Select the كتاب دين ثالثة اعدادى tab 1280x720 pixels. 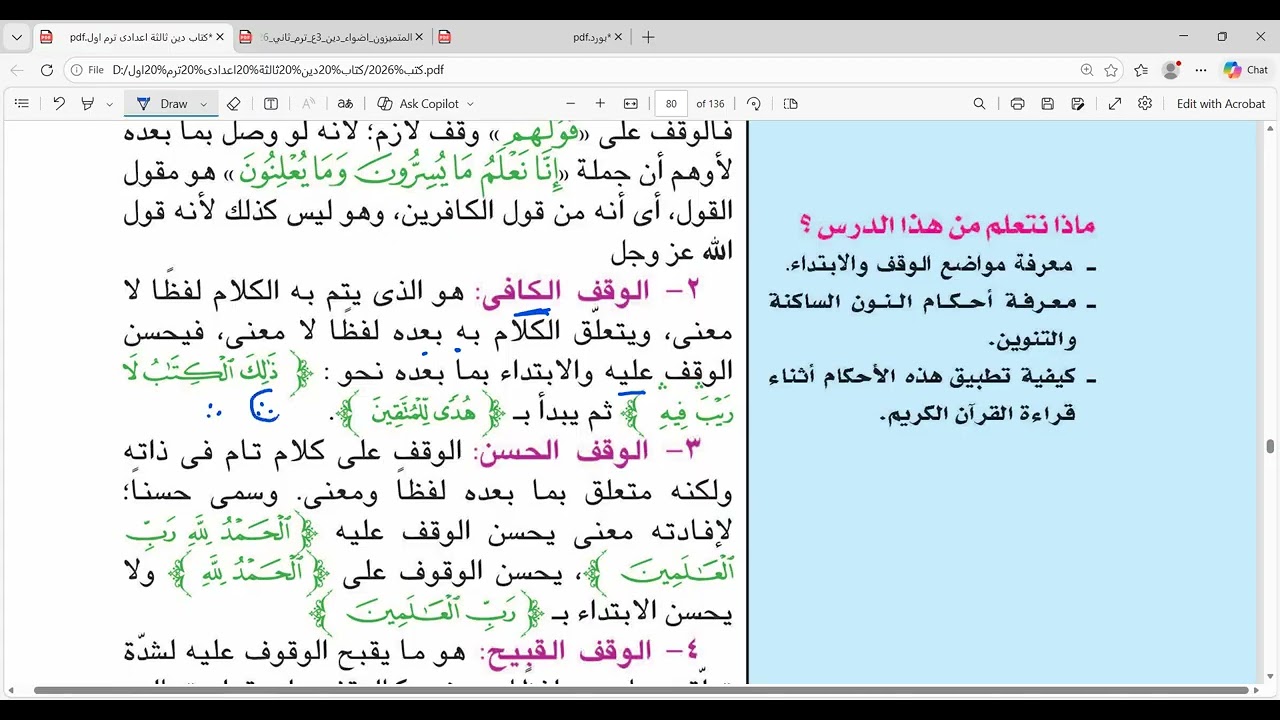(x=130, y=37)
